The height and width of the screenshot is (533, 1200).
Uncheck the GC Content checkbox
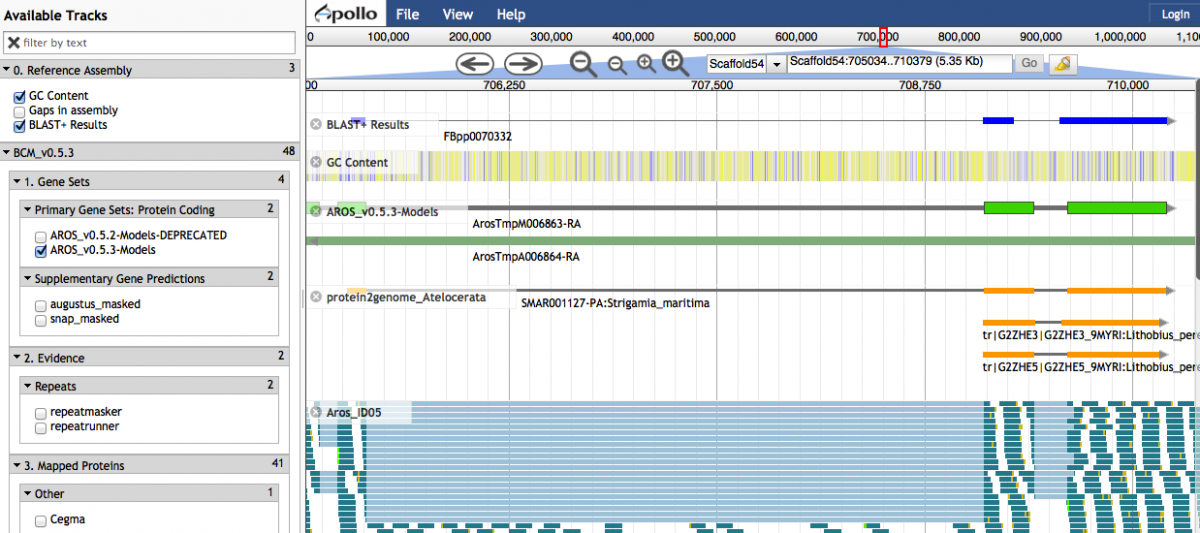pyautogui.click(x=19, y=96)
